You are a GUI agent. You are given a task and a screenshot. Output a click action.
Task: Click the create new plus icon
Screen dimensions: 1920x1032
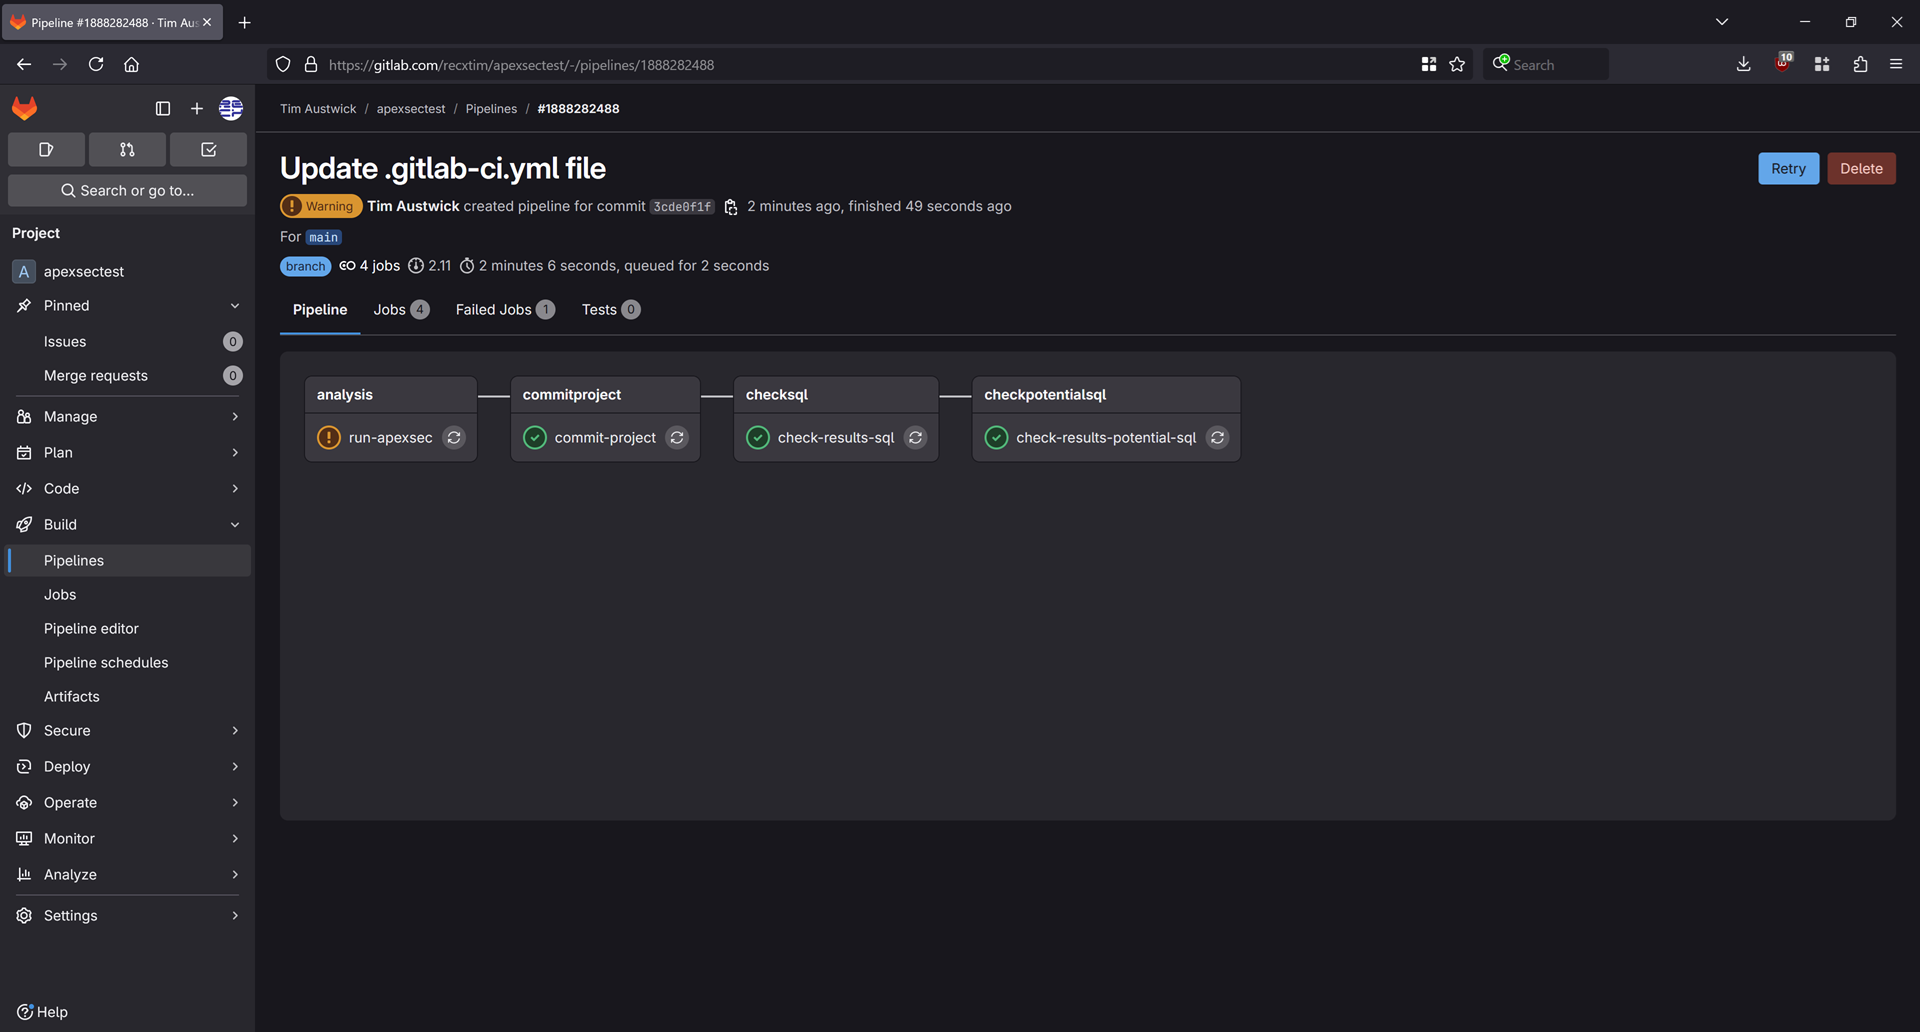coord(197,108)
